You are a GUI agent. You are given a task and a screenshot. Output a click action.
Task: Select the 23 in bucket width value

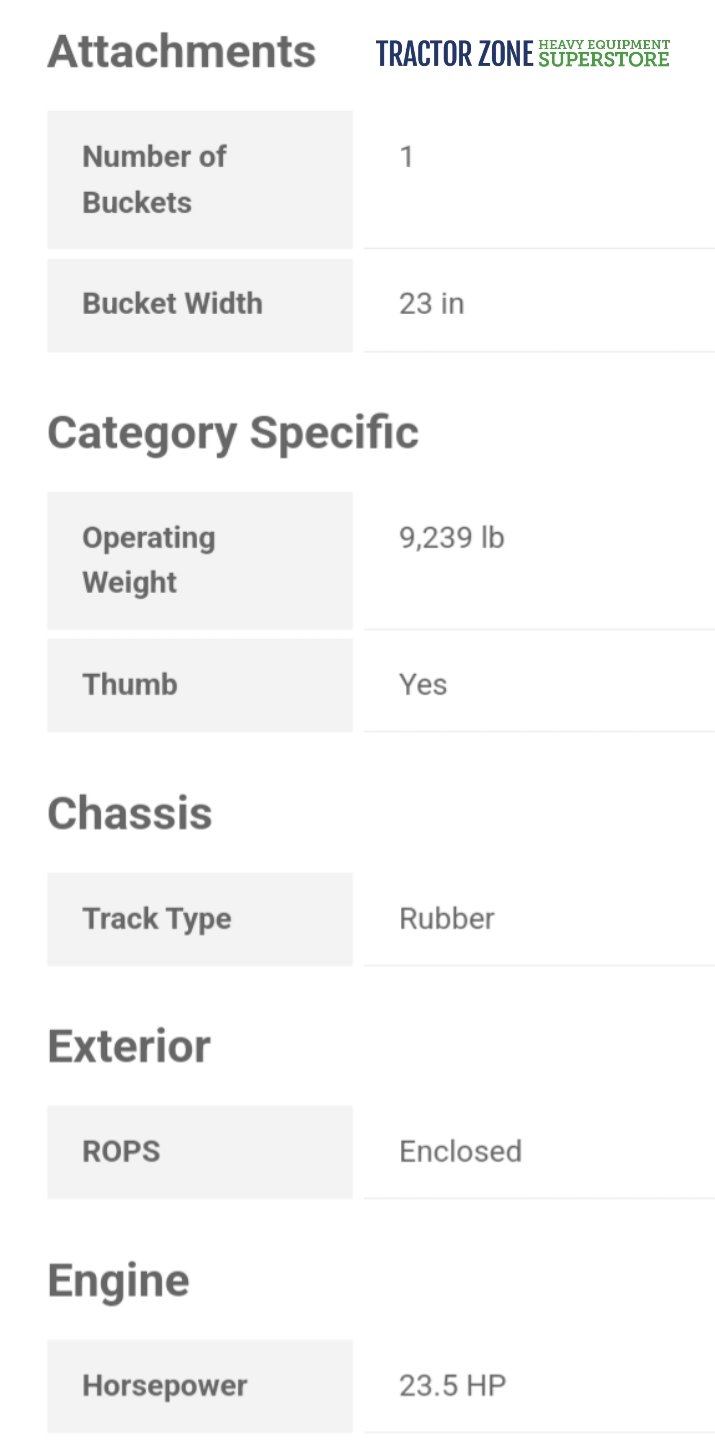(x=432, y=304)
